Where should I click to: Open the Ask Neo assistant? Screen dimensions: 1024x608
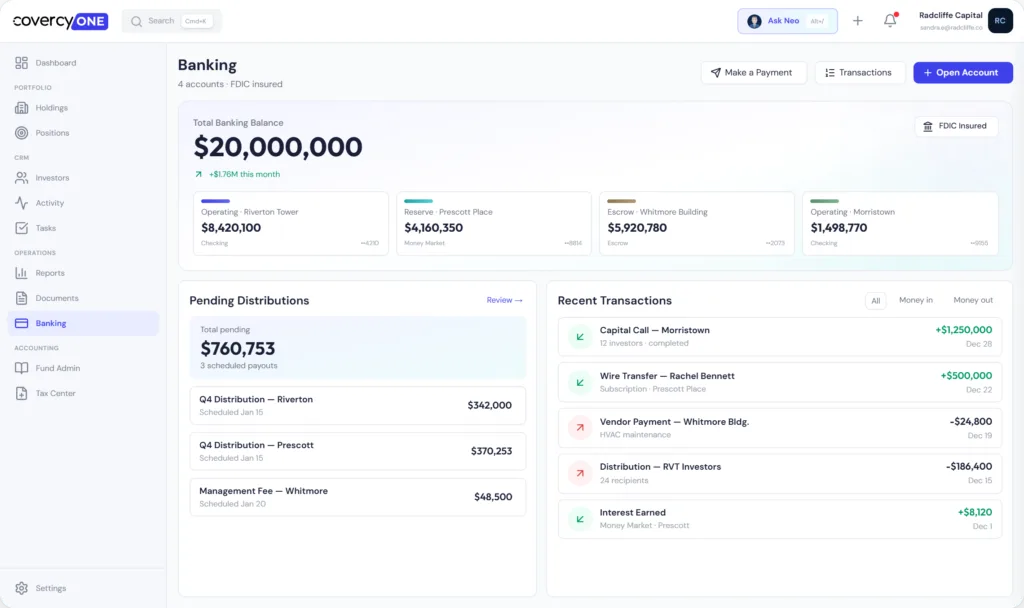[x=786, y=21]
